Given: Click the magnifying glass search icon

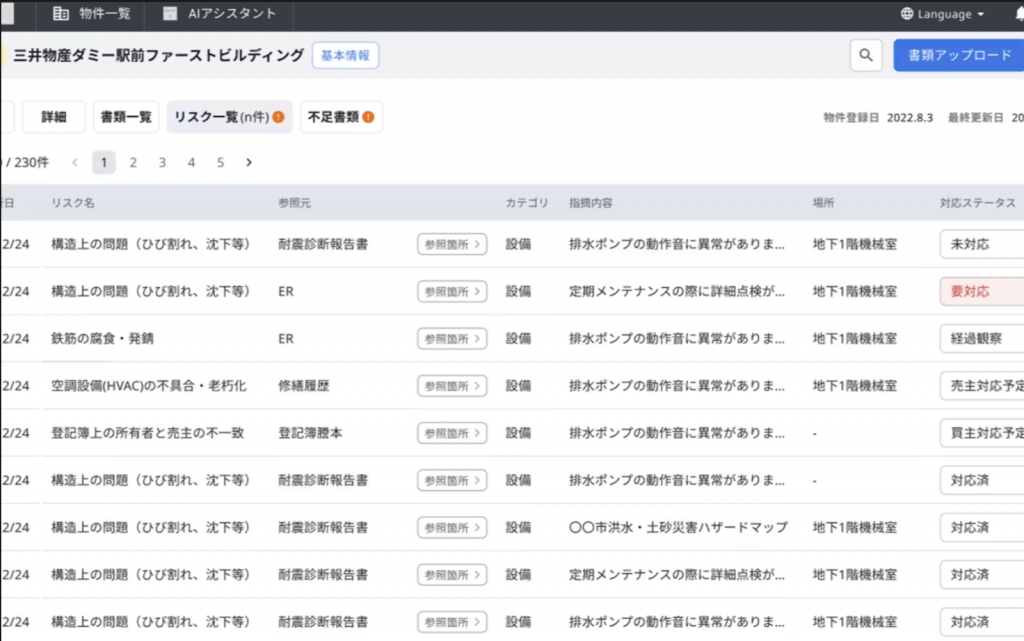Looking at the screenshot, I should coord(866,56).
